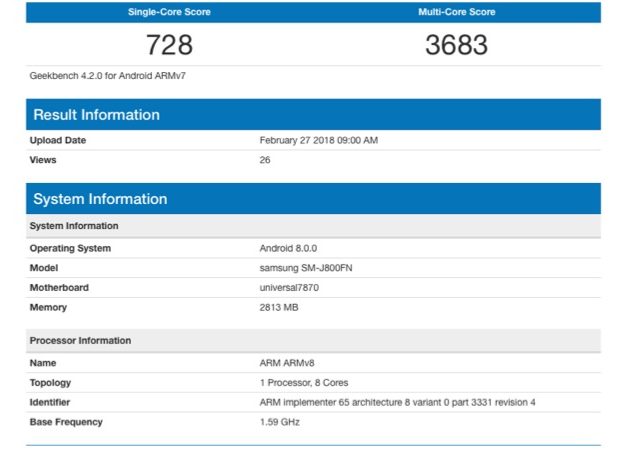
Task: Click the 1.59 GHz base frequency value
Action: [280, 422]
